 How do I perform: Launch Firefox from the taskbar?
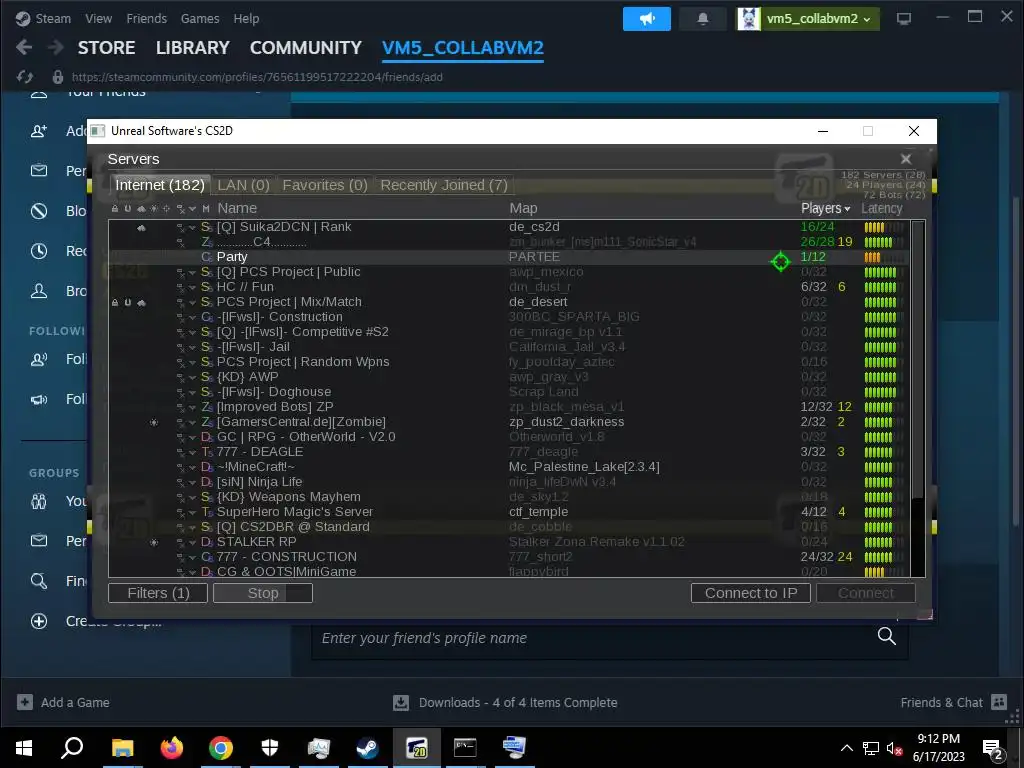[172, 747]
